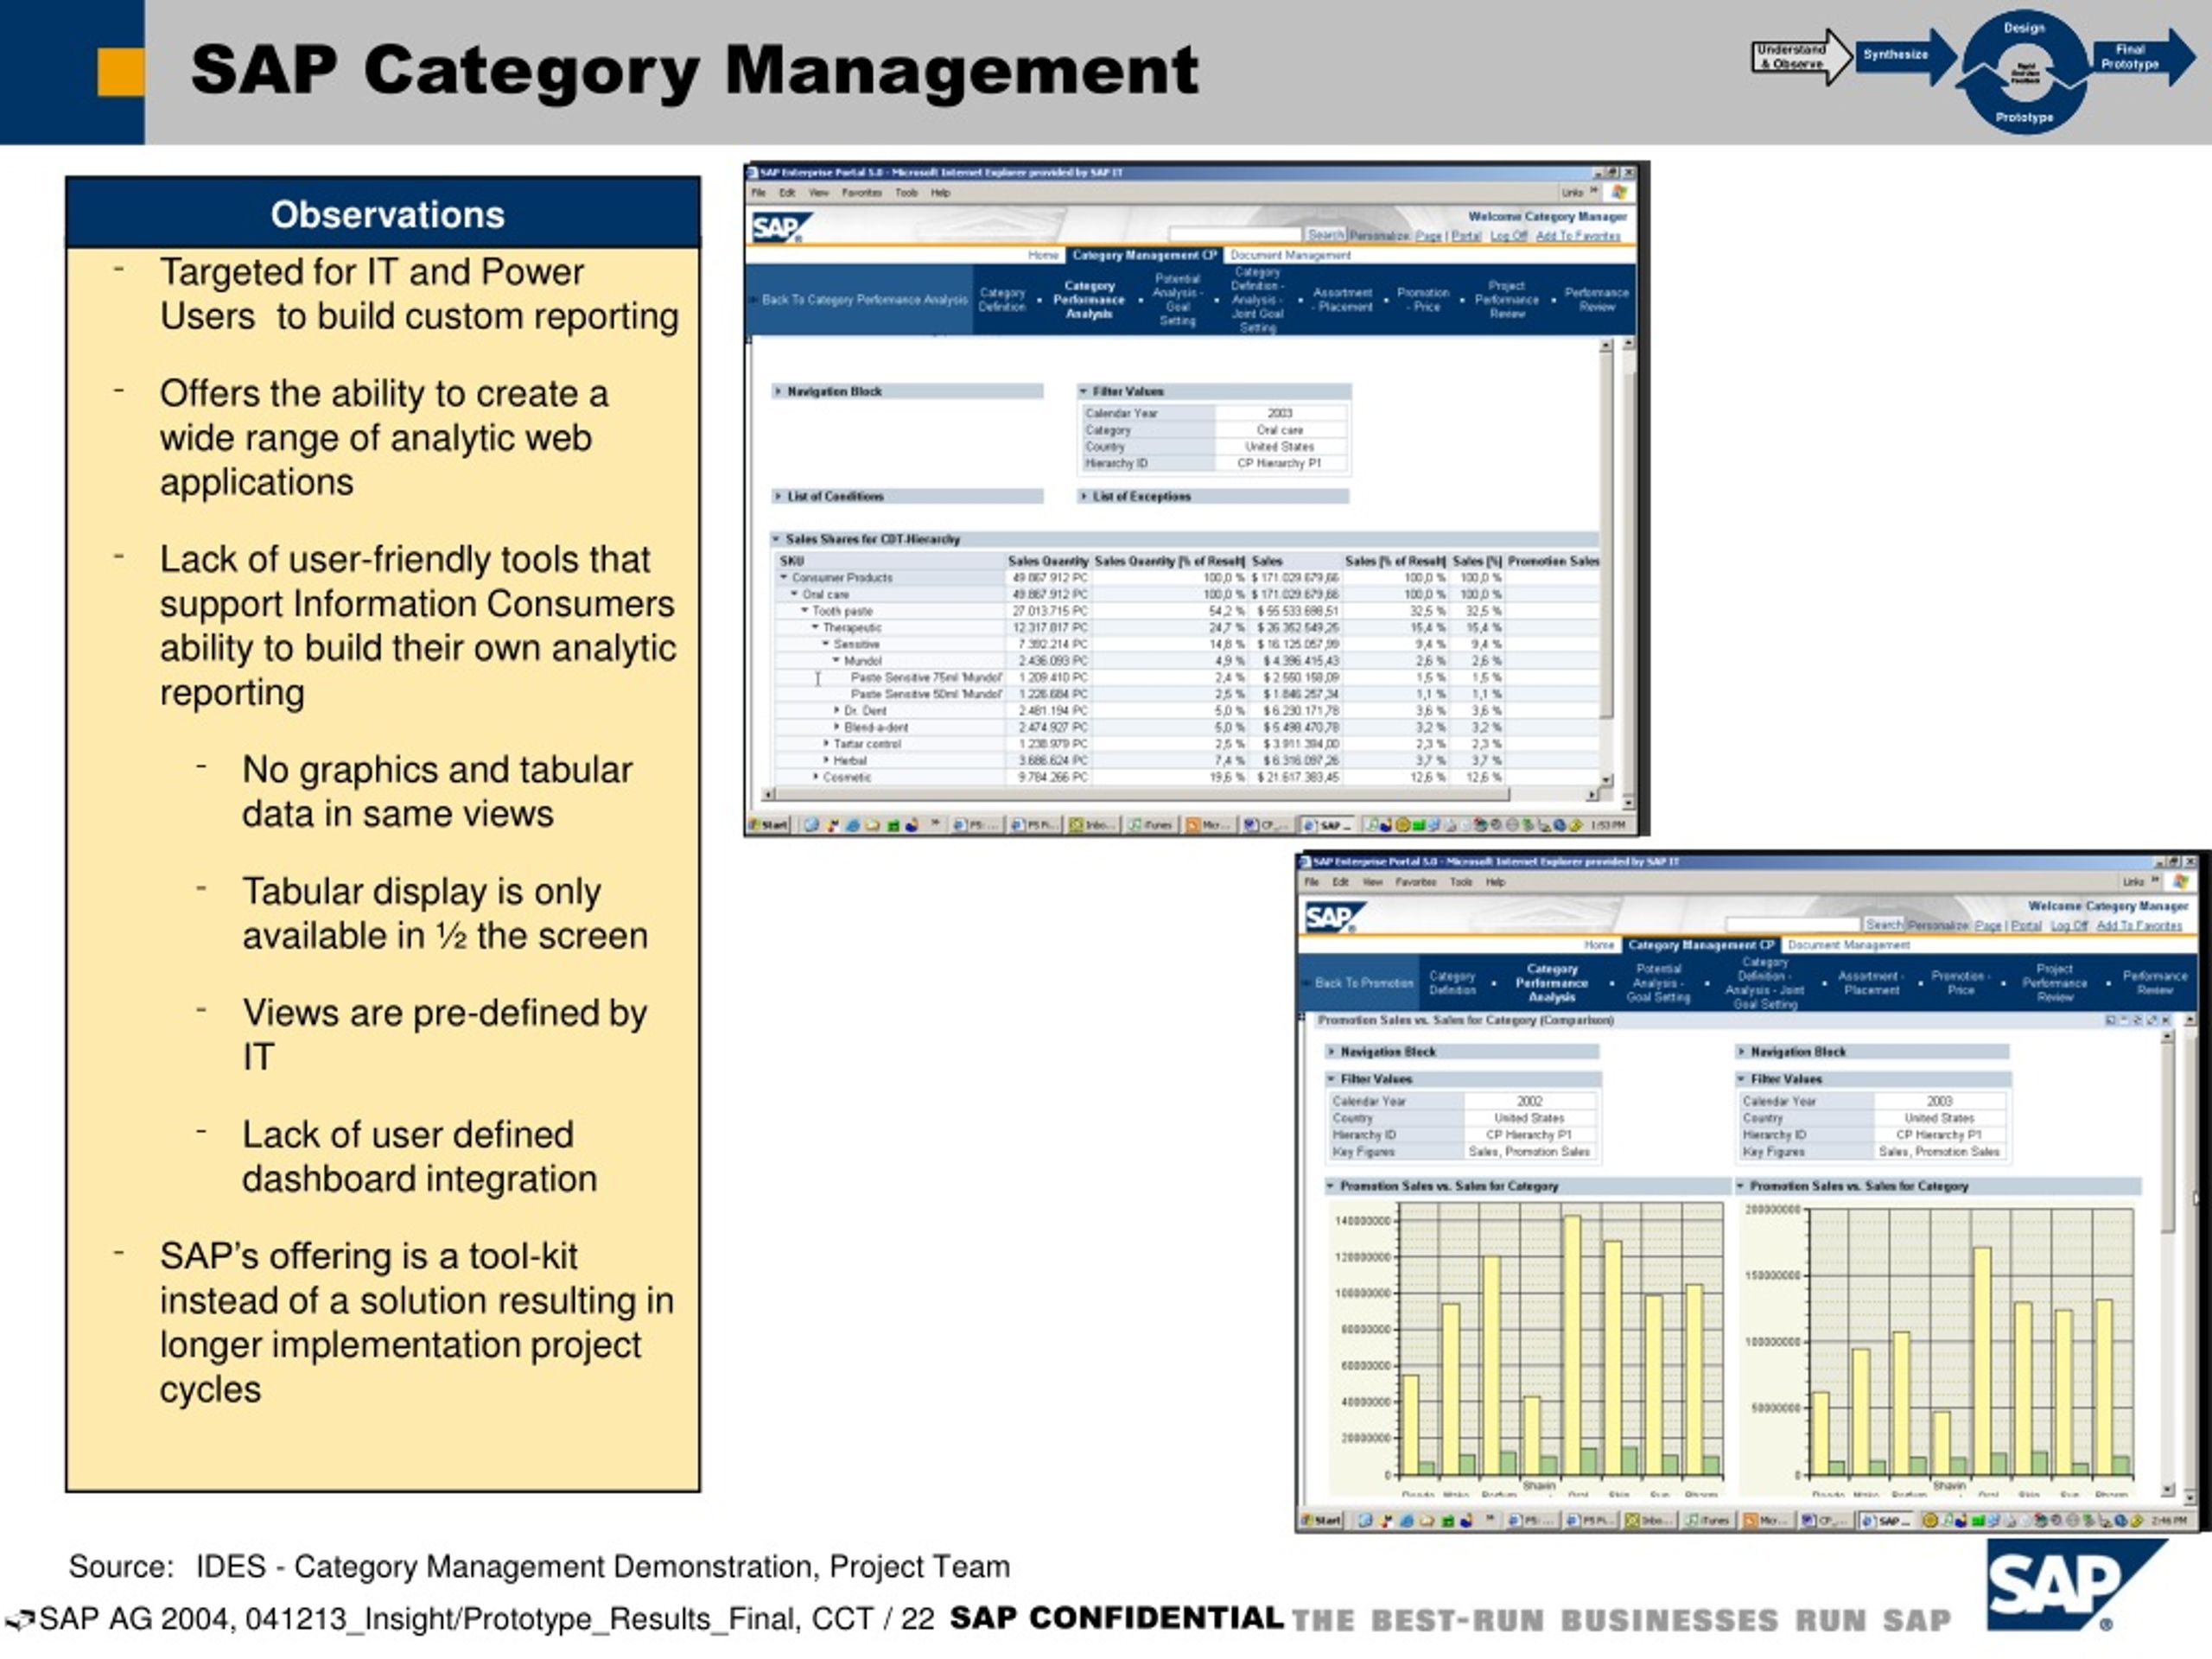The height and width of the screenshot is (1659, 2212).
Task: Open the Help menu in the chart comparison window
Action: pos(1495,882)
